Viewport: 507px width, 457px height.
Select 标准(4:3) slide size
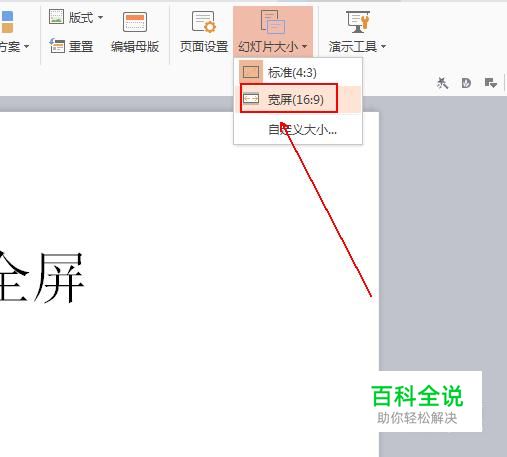298,72
